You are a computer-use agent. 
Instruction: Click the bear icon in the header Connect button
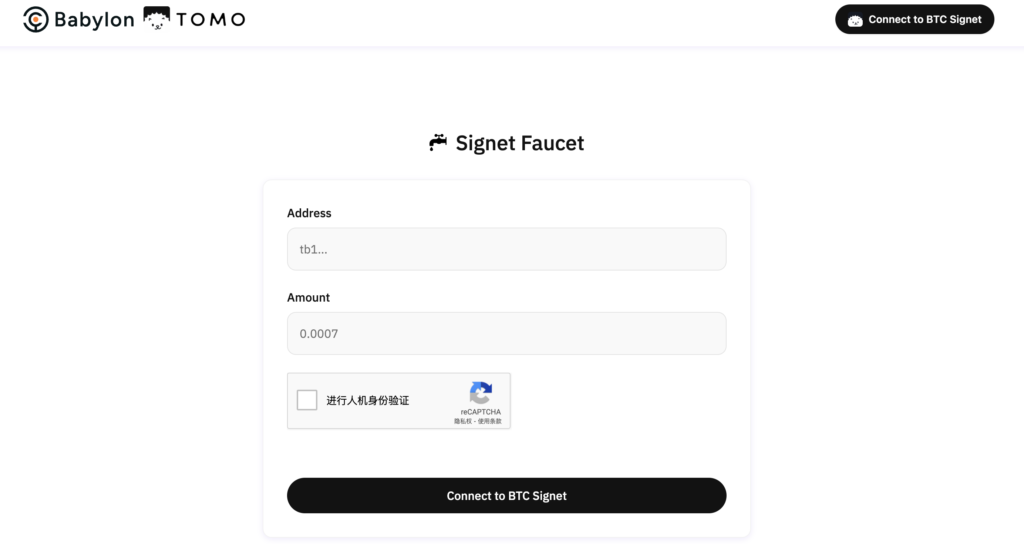(855, 20)
